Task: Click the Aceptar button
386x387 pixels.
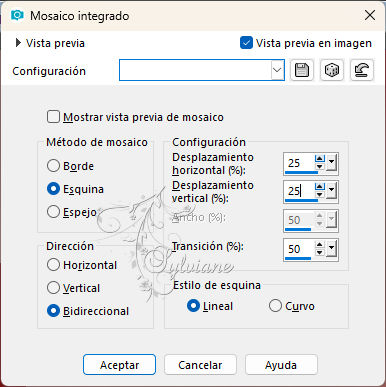Action: pyautogui.click(x=119, y=365)
